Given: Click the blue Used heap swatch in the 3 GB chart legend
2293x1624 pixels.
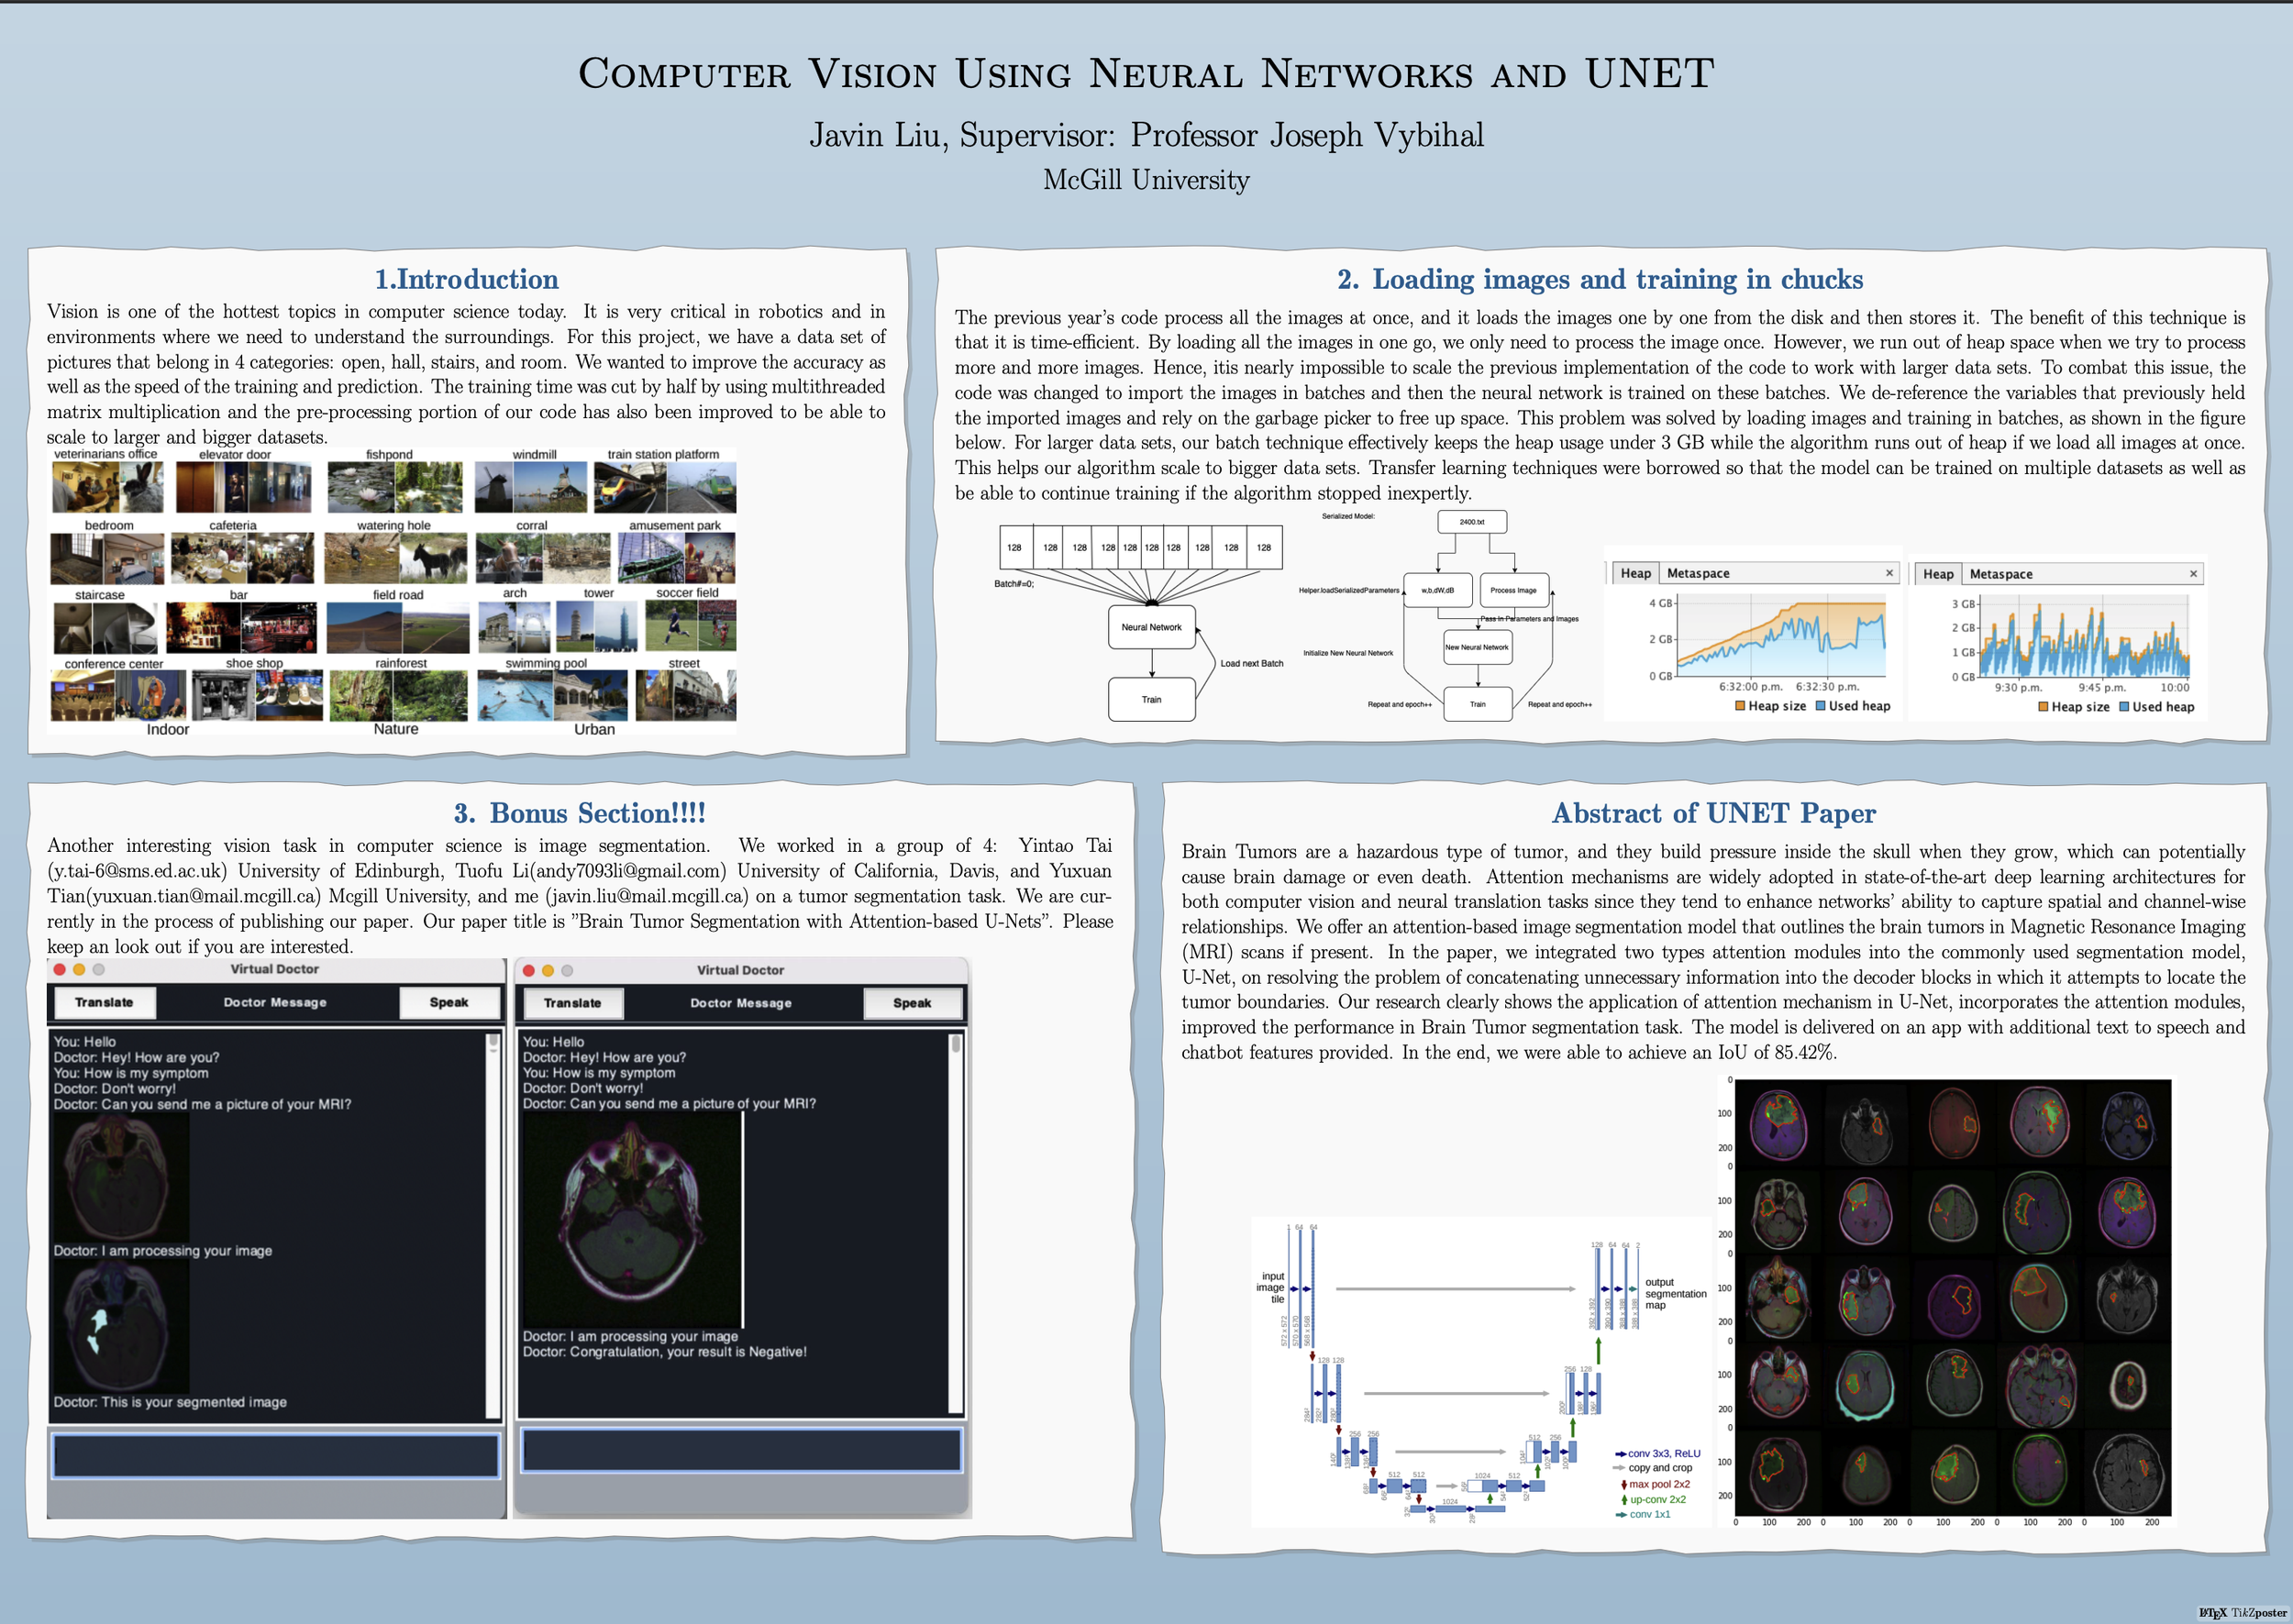Looking at the screenshot, I should (2124, 707).
